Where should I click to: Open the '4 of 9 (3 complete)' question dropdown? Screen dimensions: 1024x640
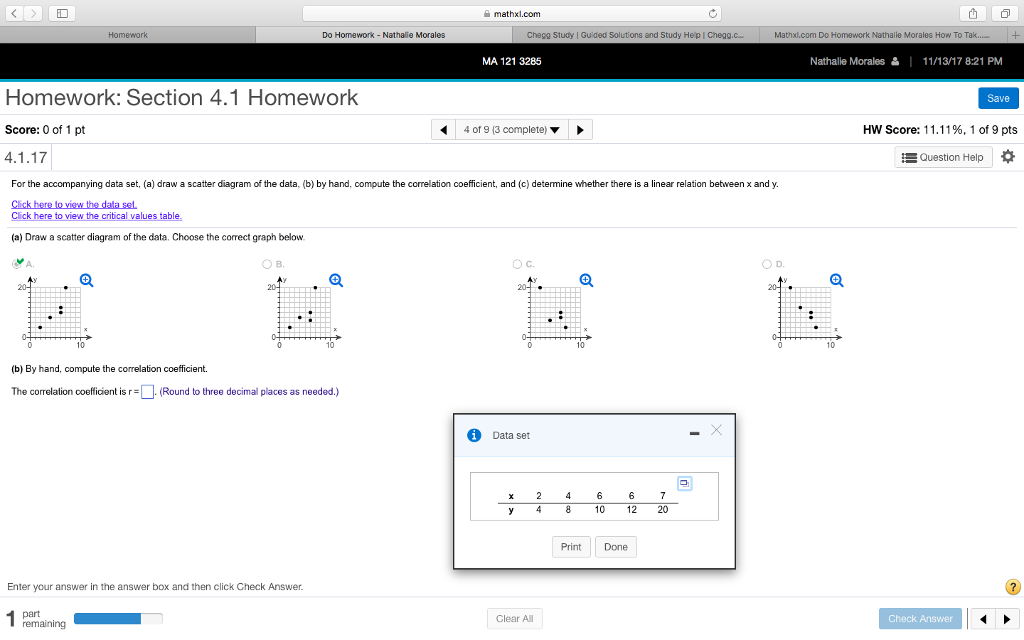coord(511,128)
